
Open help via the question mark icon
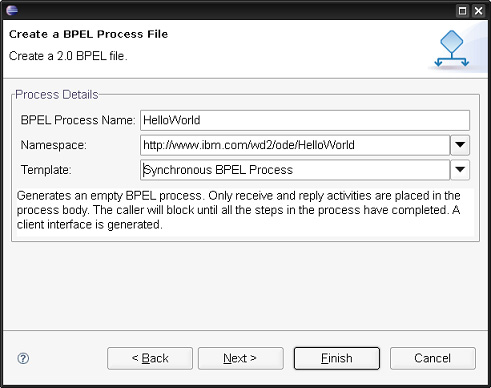[x=23, y=358]
